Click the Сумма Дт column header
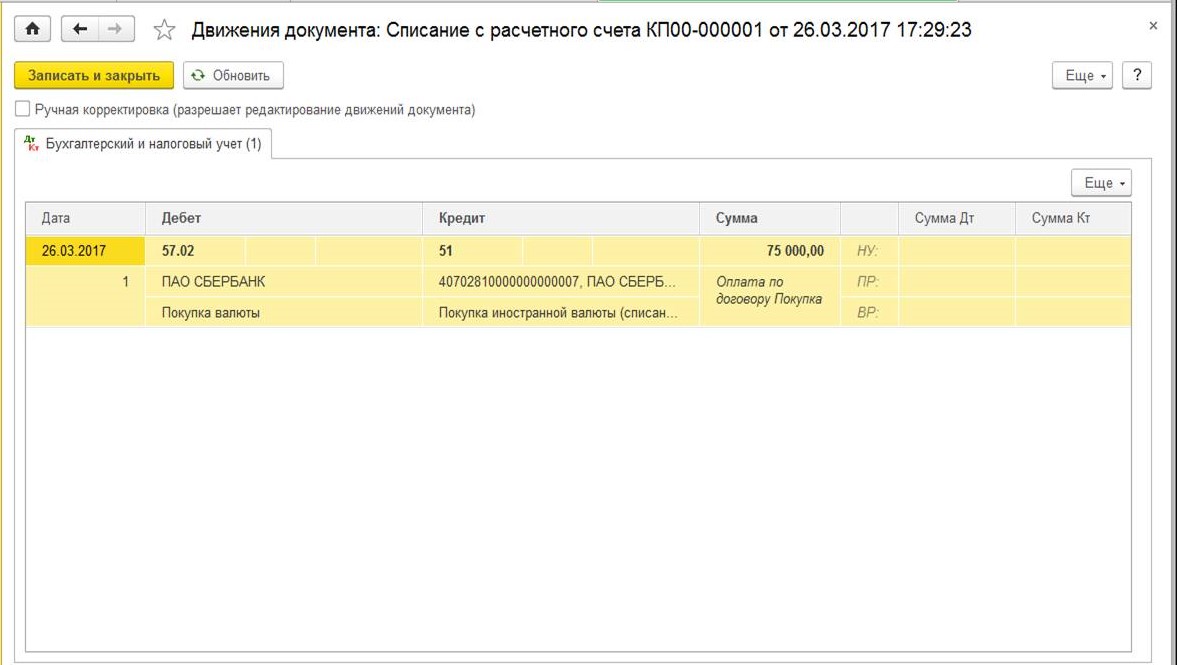This screenshot has height=665, width=1178. [x=944, y=218]
